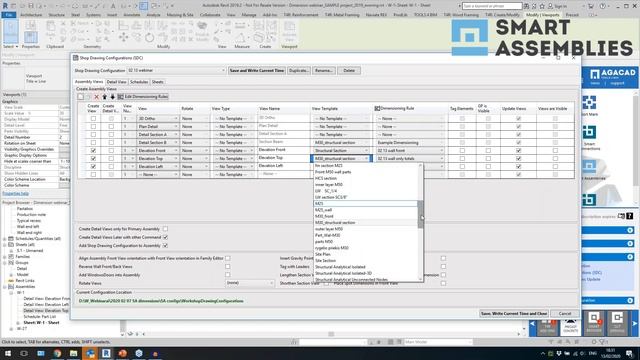The width and height of the screenshot is (640, 360).
Task: Open the Architecture ribbon tab
Action: [x=31, y=15]
